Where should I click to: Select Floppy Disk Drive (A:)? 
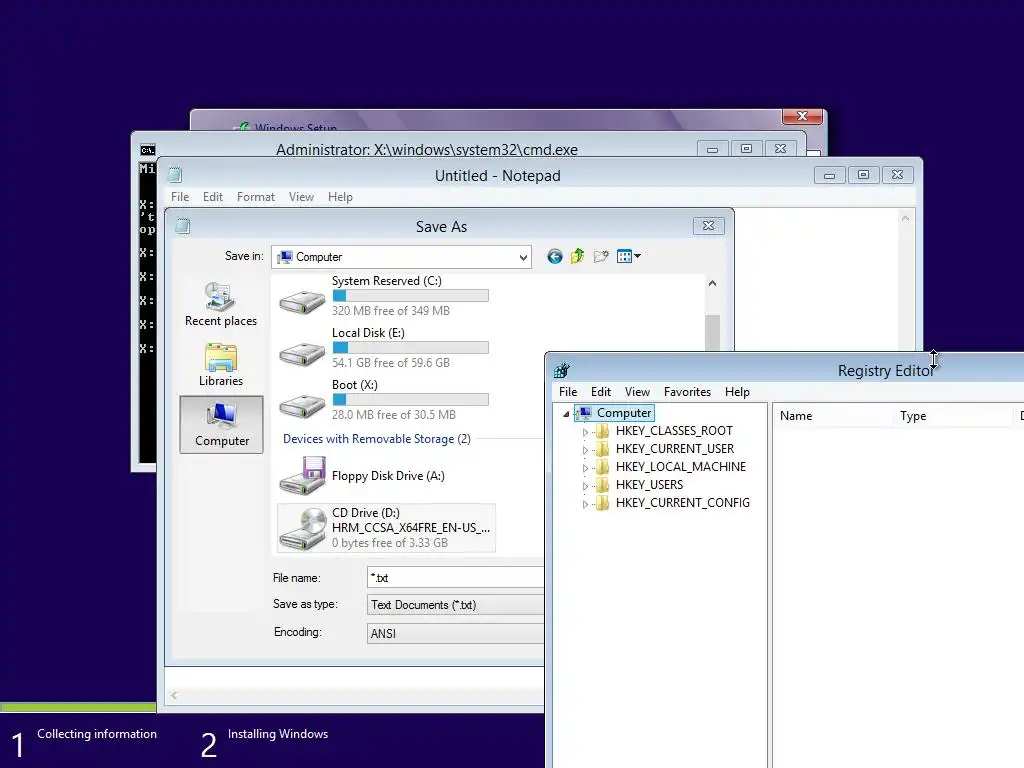coord(363,475)
